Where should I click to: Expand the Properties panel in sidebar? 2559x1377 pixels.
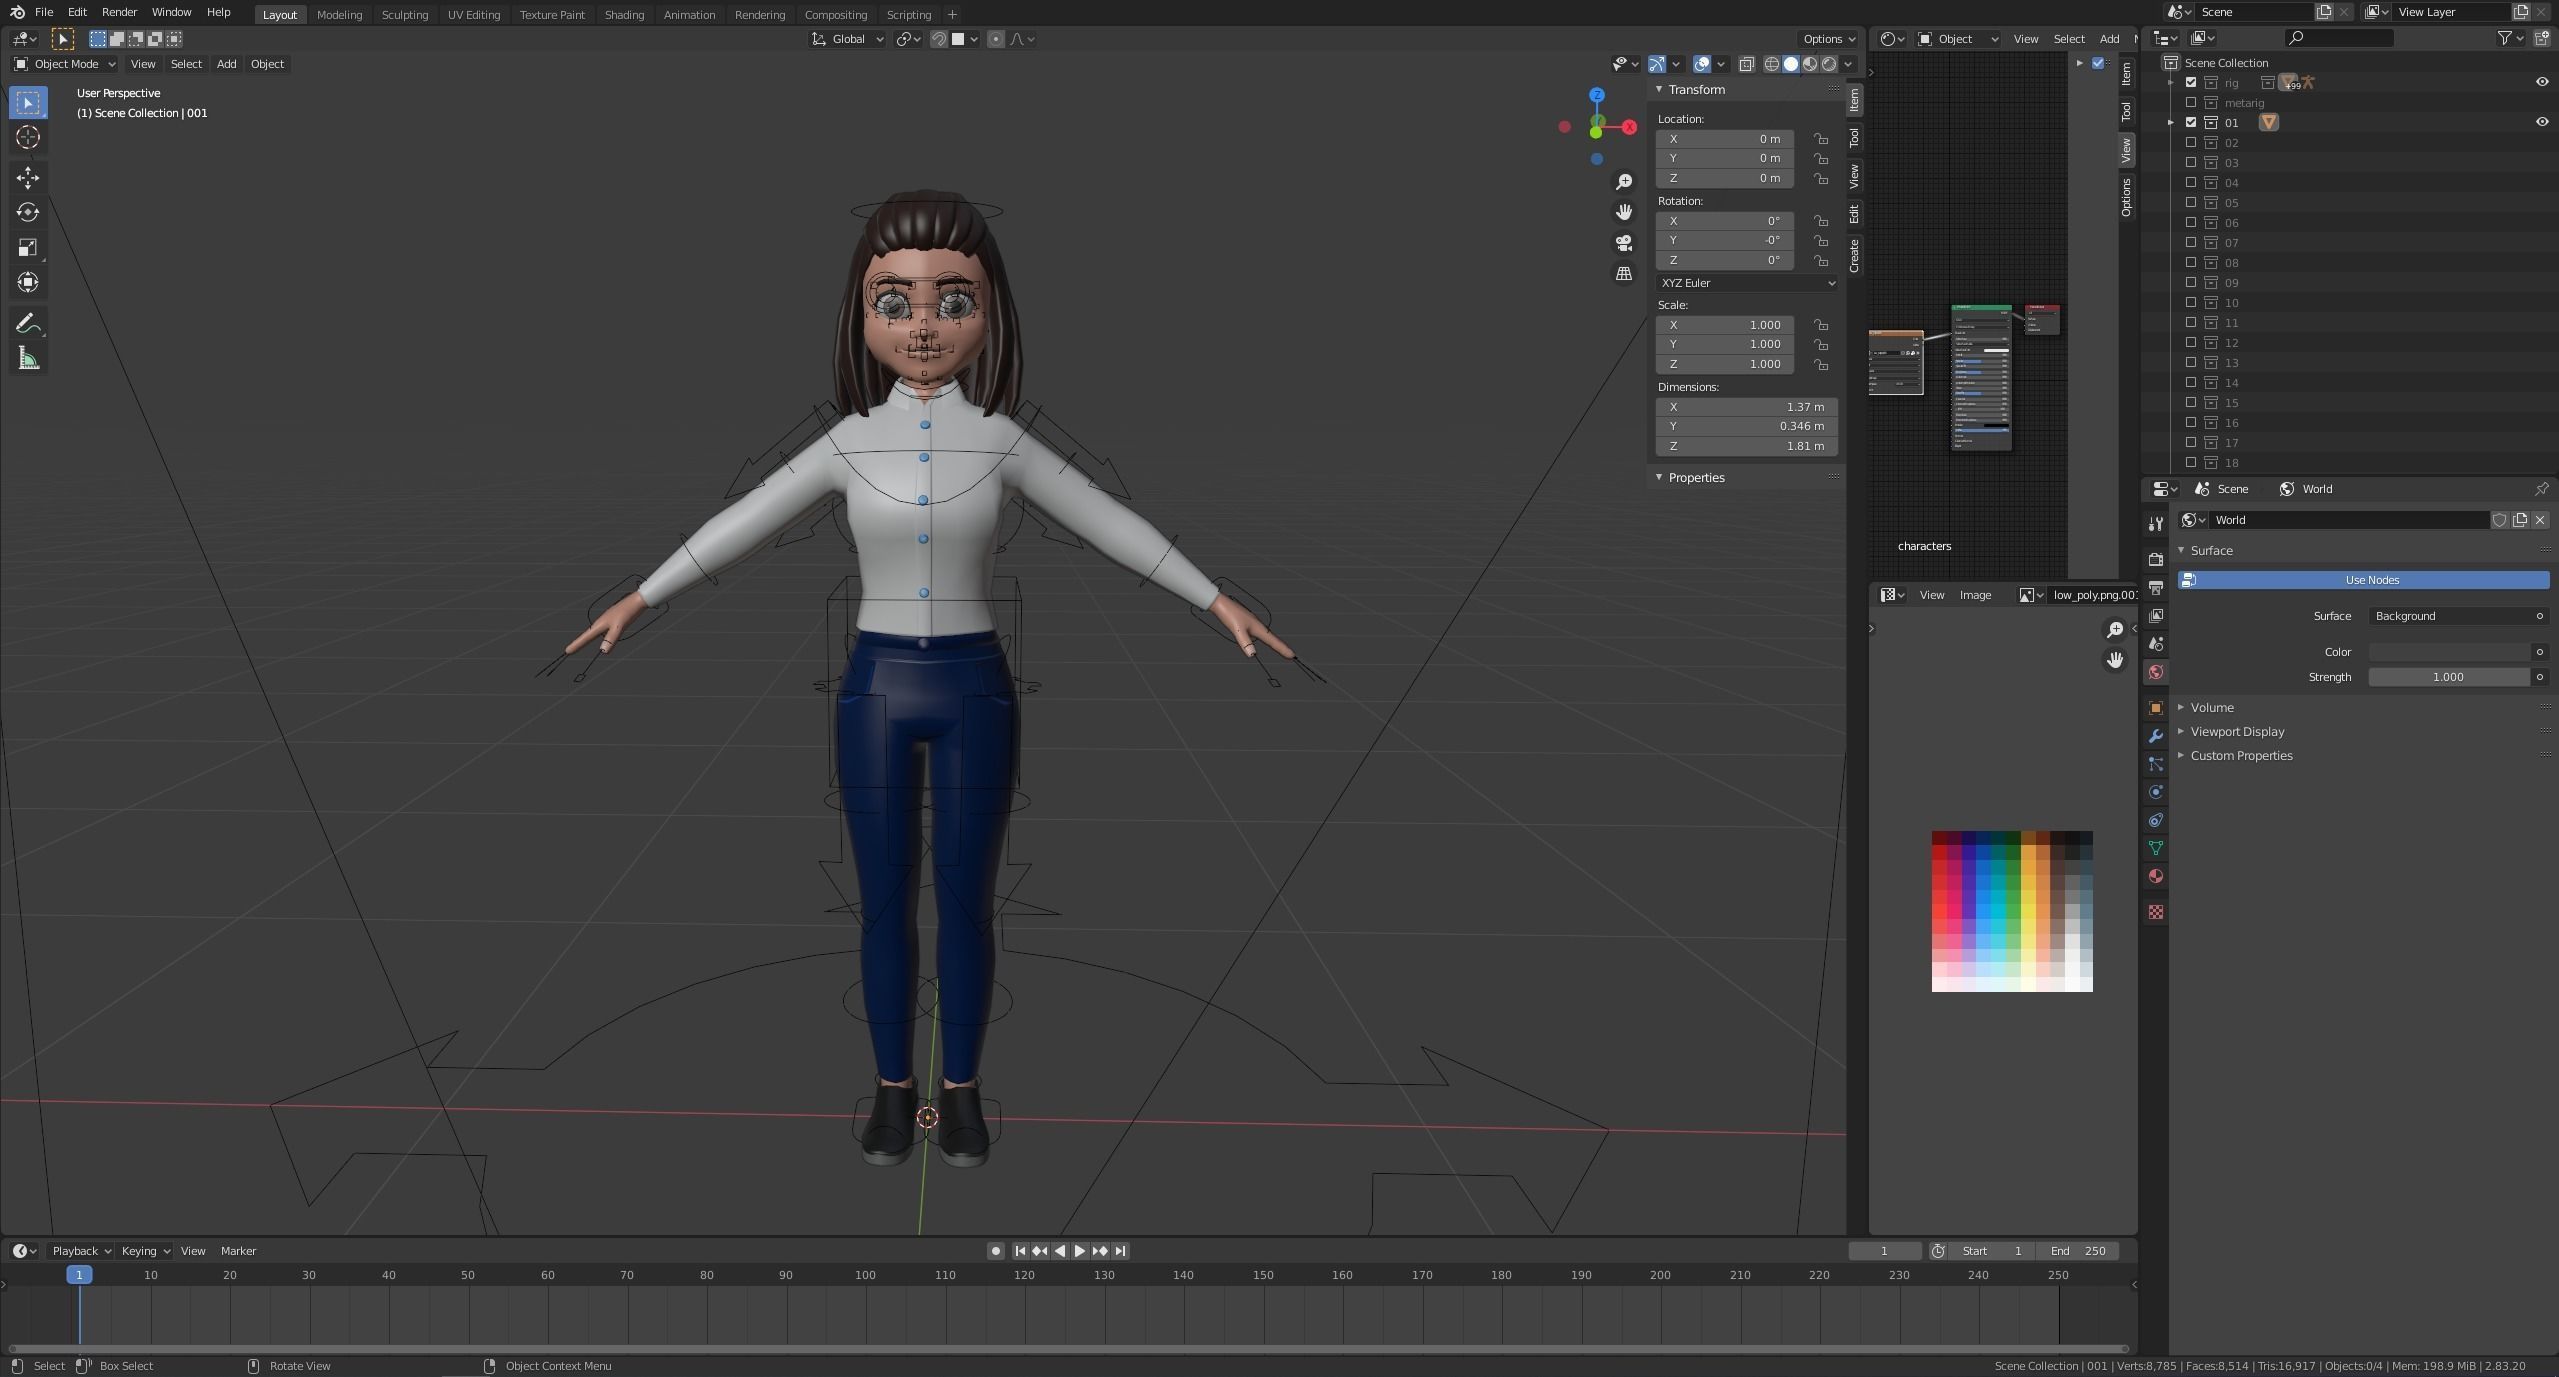pos(1695,477)
